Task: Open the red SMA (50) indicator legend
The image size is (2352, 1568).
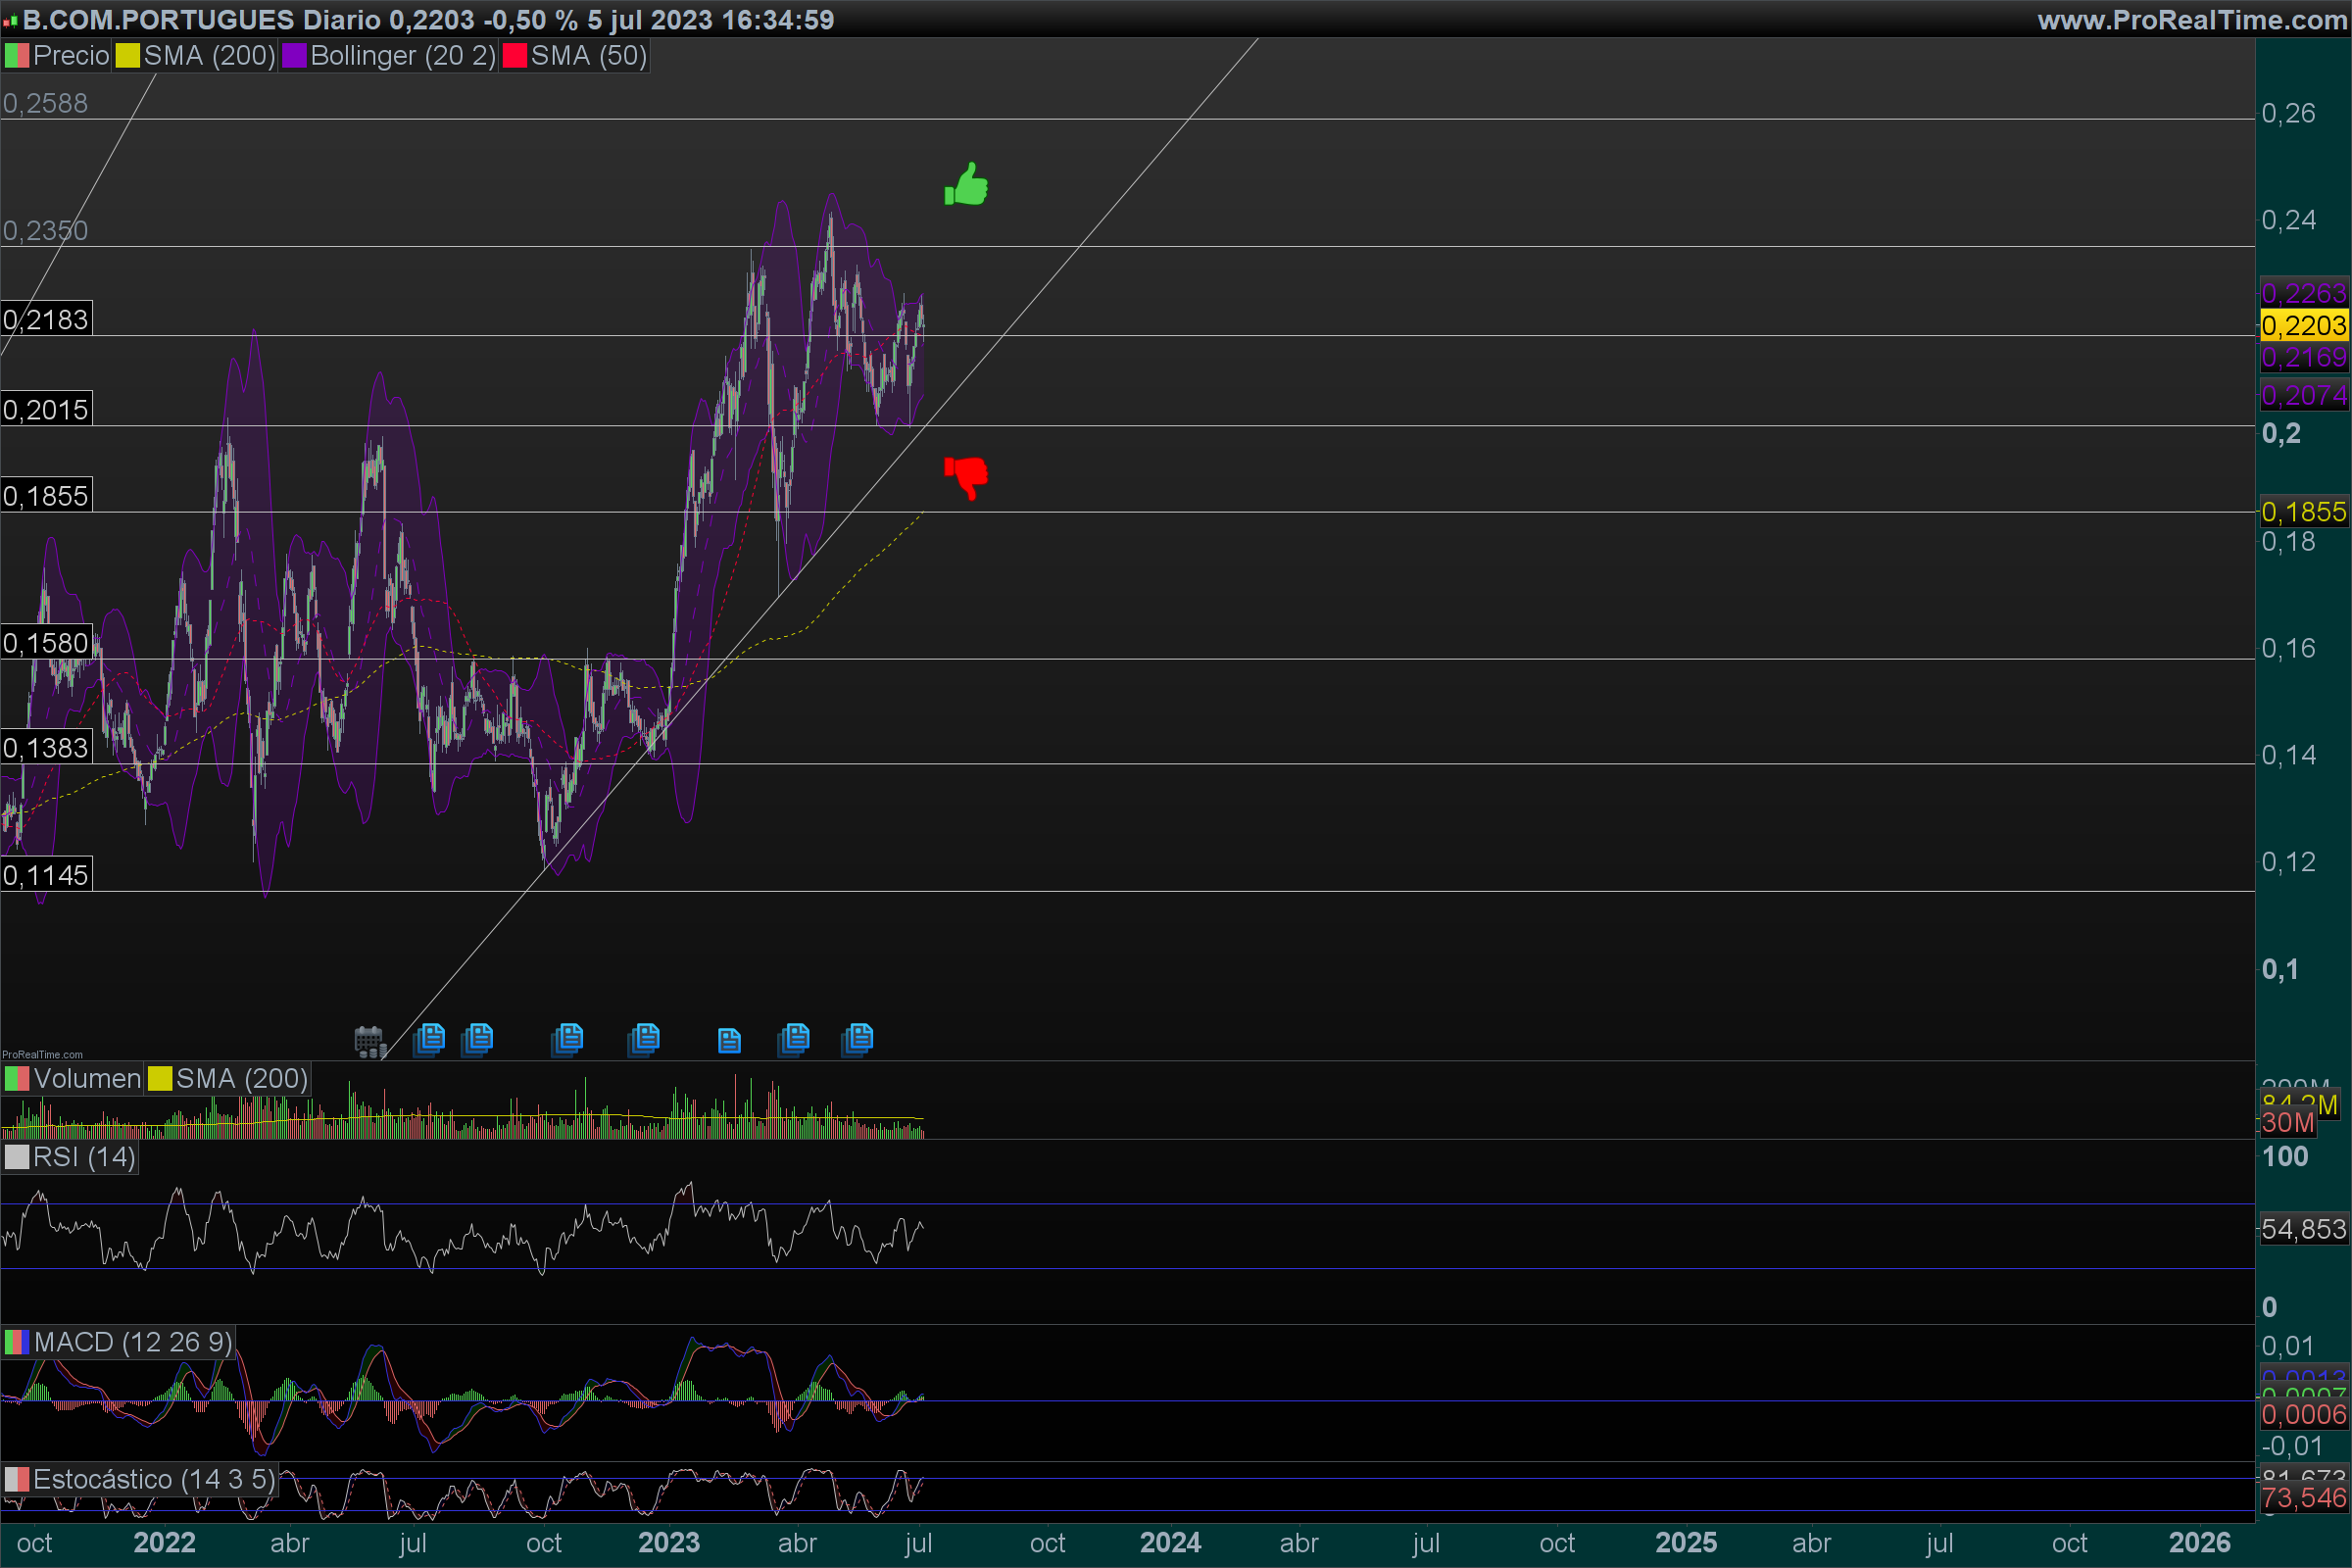Action: coord(588,56)
